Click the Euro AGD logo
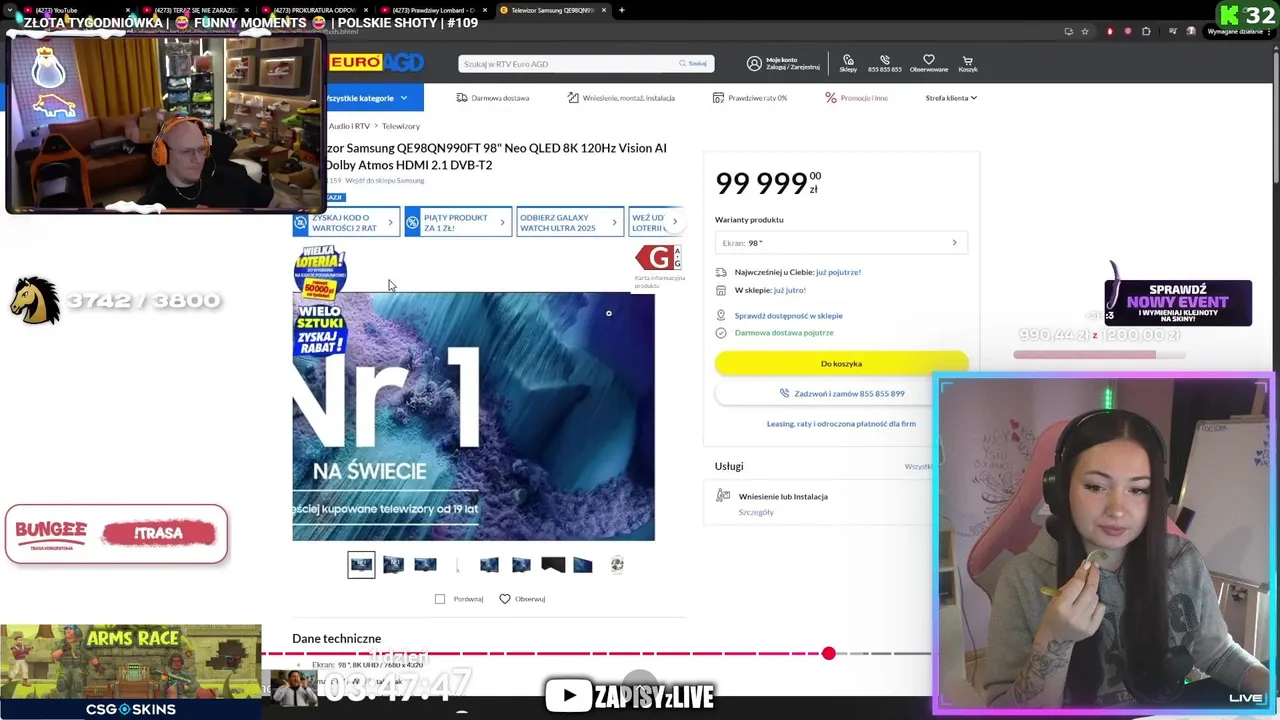Viewport: 1280px width, 720px height. 376,62
